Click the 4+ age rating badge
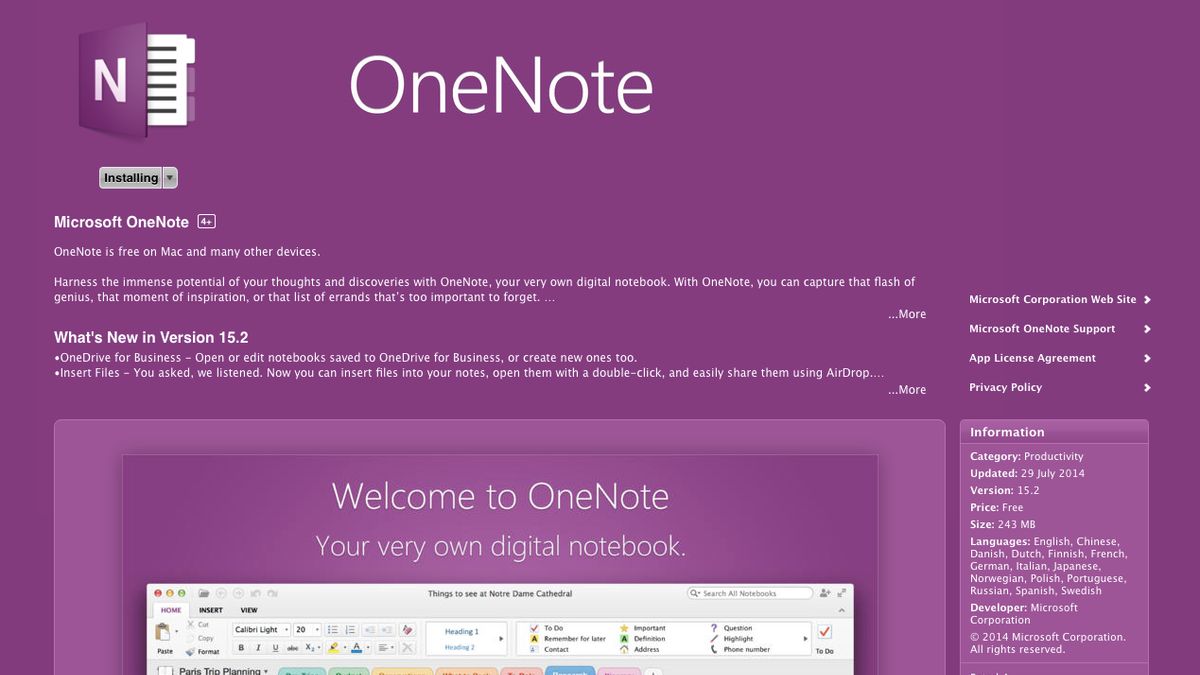The image size is (1200, 675). 206,221
